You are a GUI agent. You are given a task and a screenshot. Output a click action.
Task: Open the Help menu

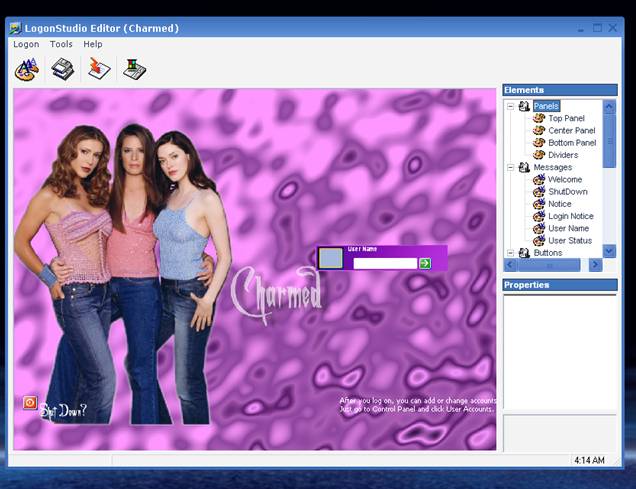point(93,44)
